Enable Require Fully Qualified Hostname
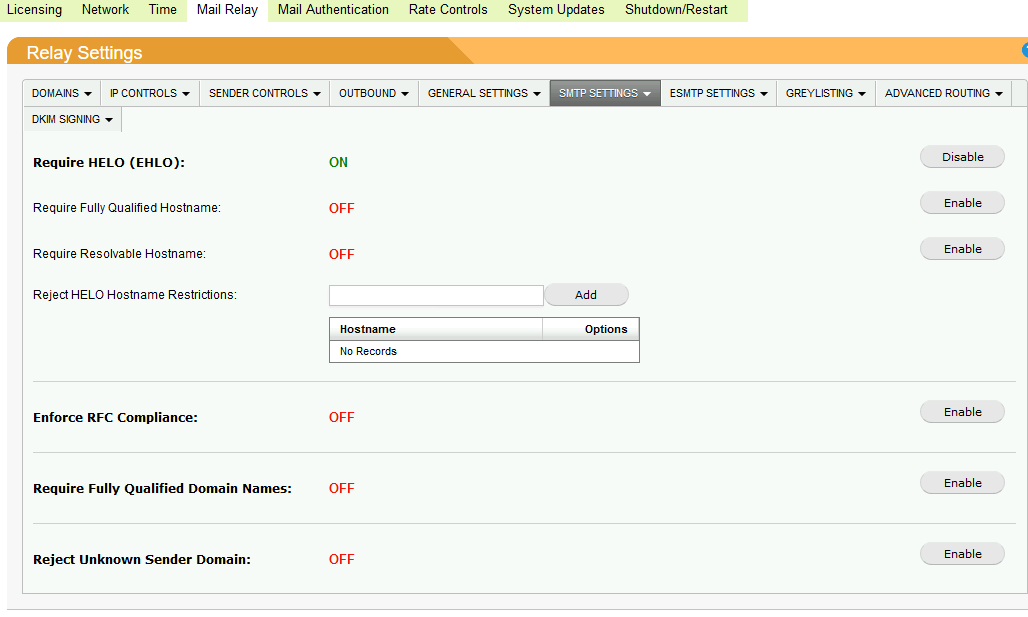 coord(961,202)
